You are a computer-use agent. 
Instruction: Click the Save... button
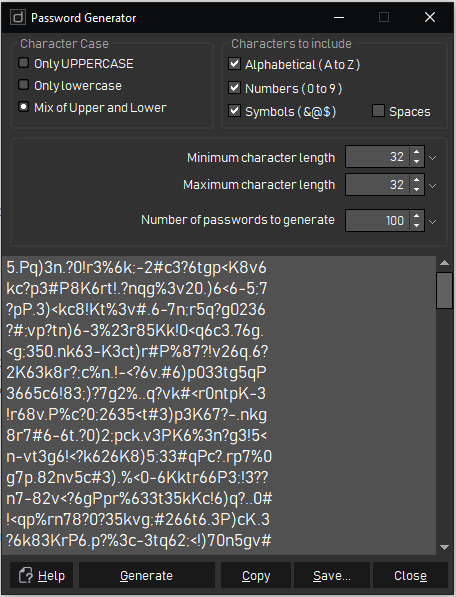click(332, 576)
